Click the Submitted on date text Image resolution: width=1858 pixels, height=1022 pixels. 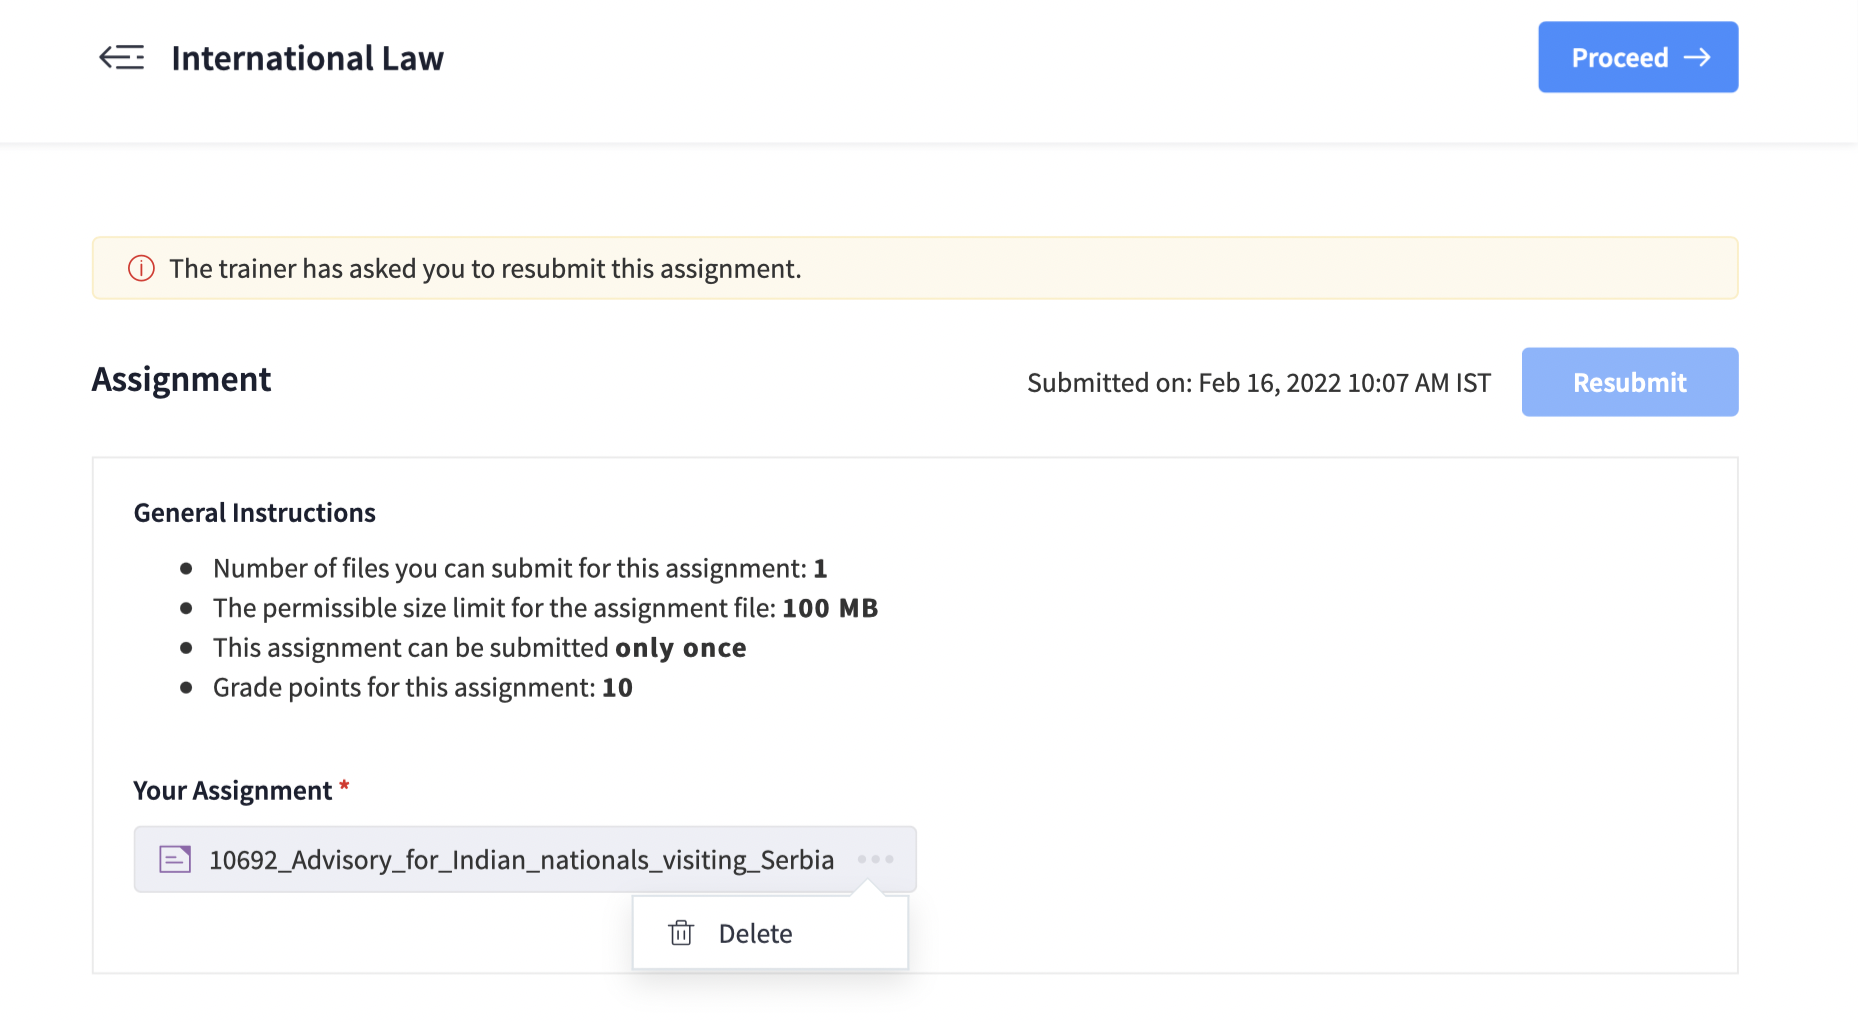click(1258, 383)
